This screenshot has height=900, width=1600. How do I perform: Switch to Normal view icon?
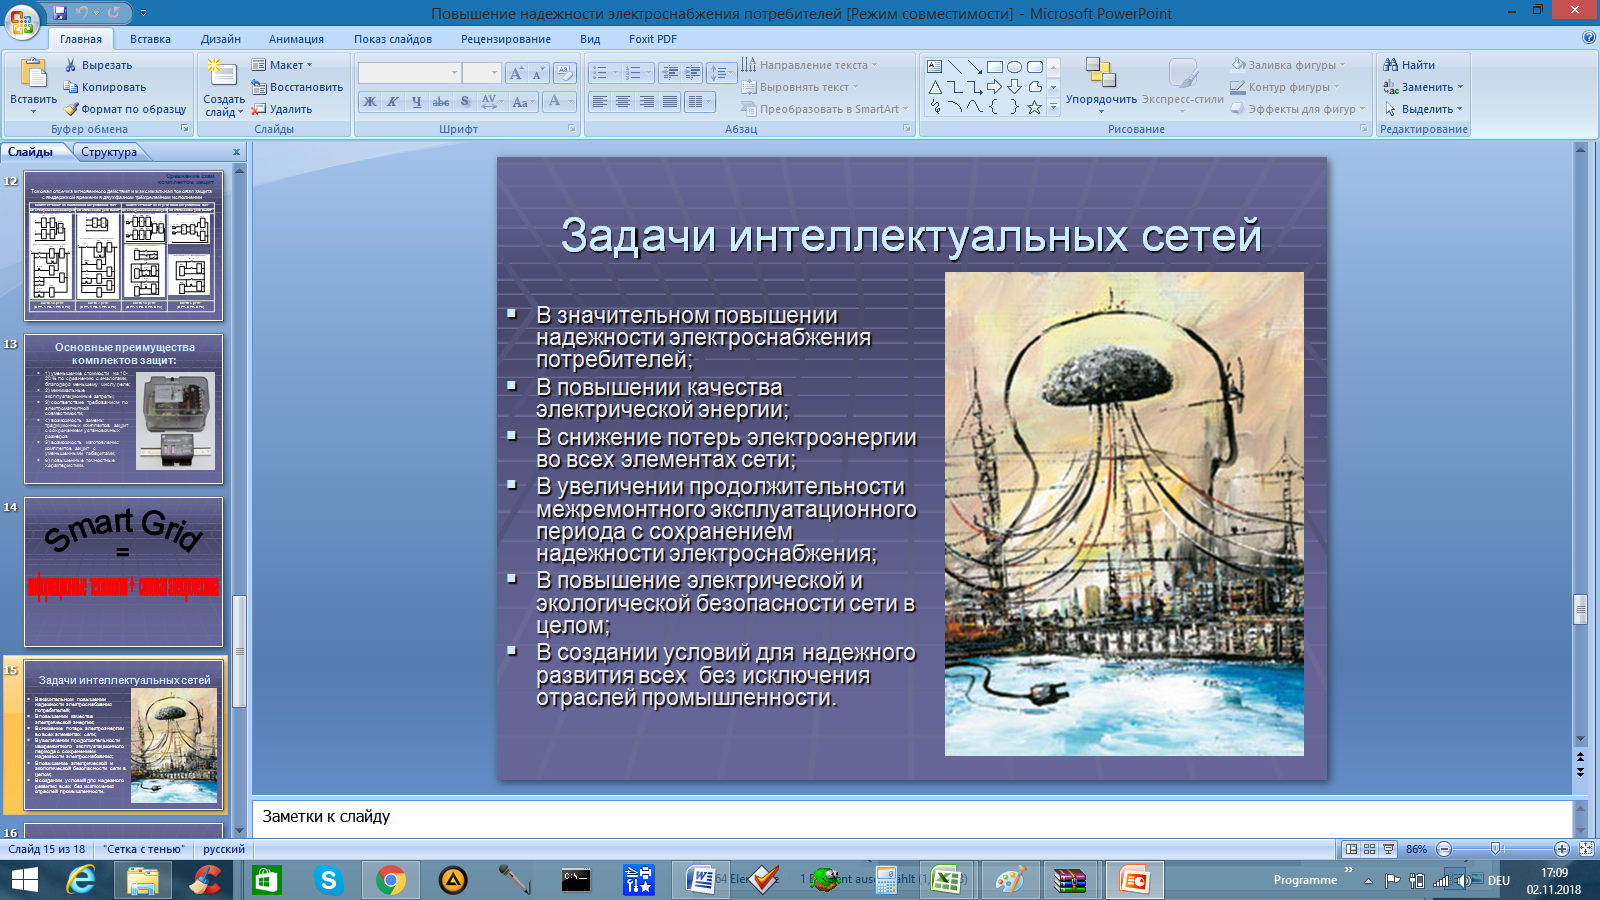click(x=1352, y=849)
